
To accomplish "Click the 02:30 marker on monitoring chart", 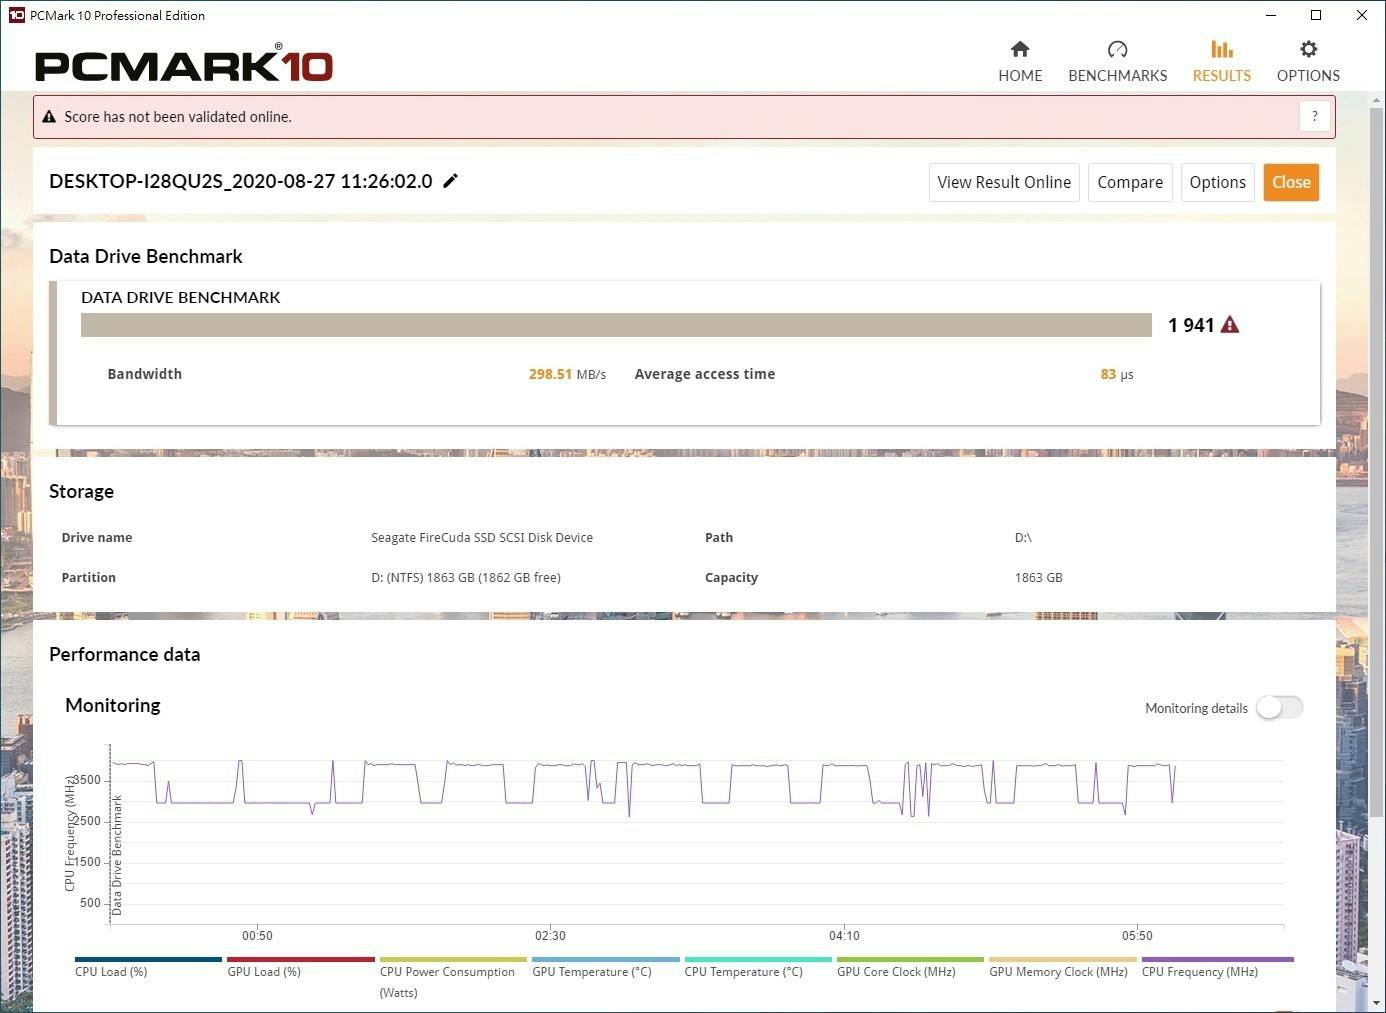I will point(550,936).
